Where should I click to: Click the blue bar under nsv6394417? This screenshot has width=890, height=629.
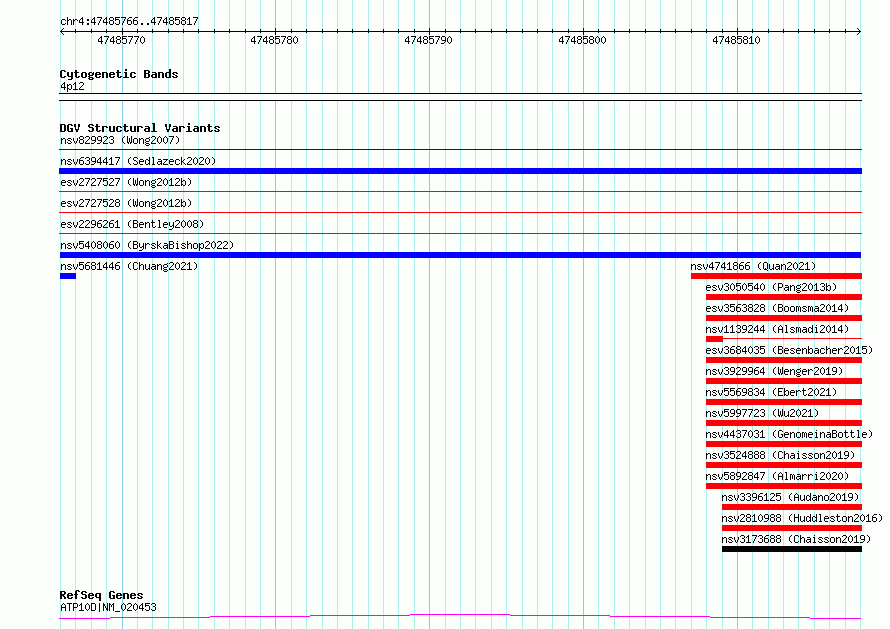click(460, 171)
